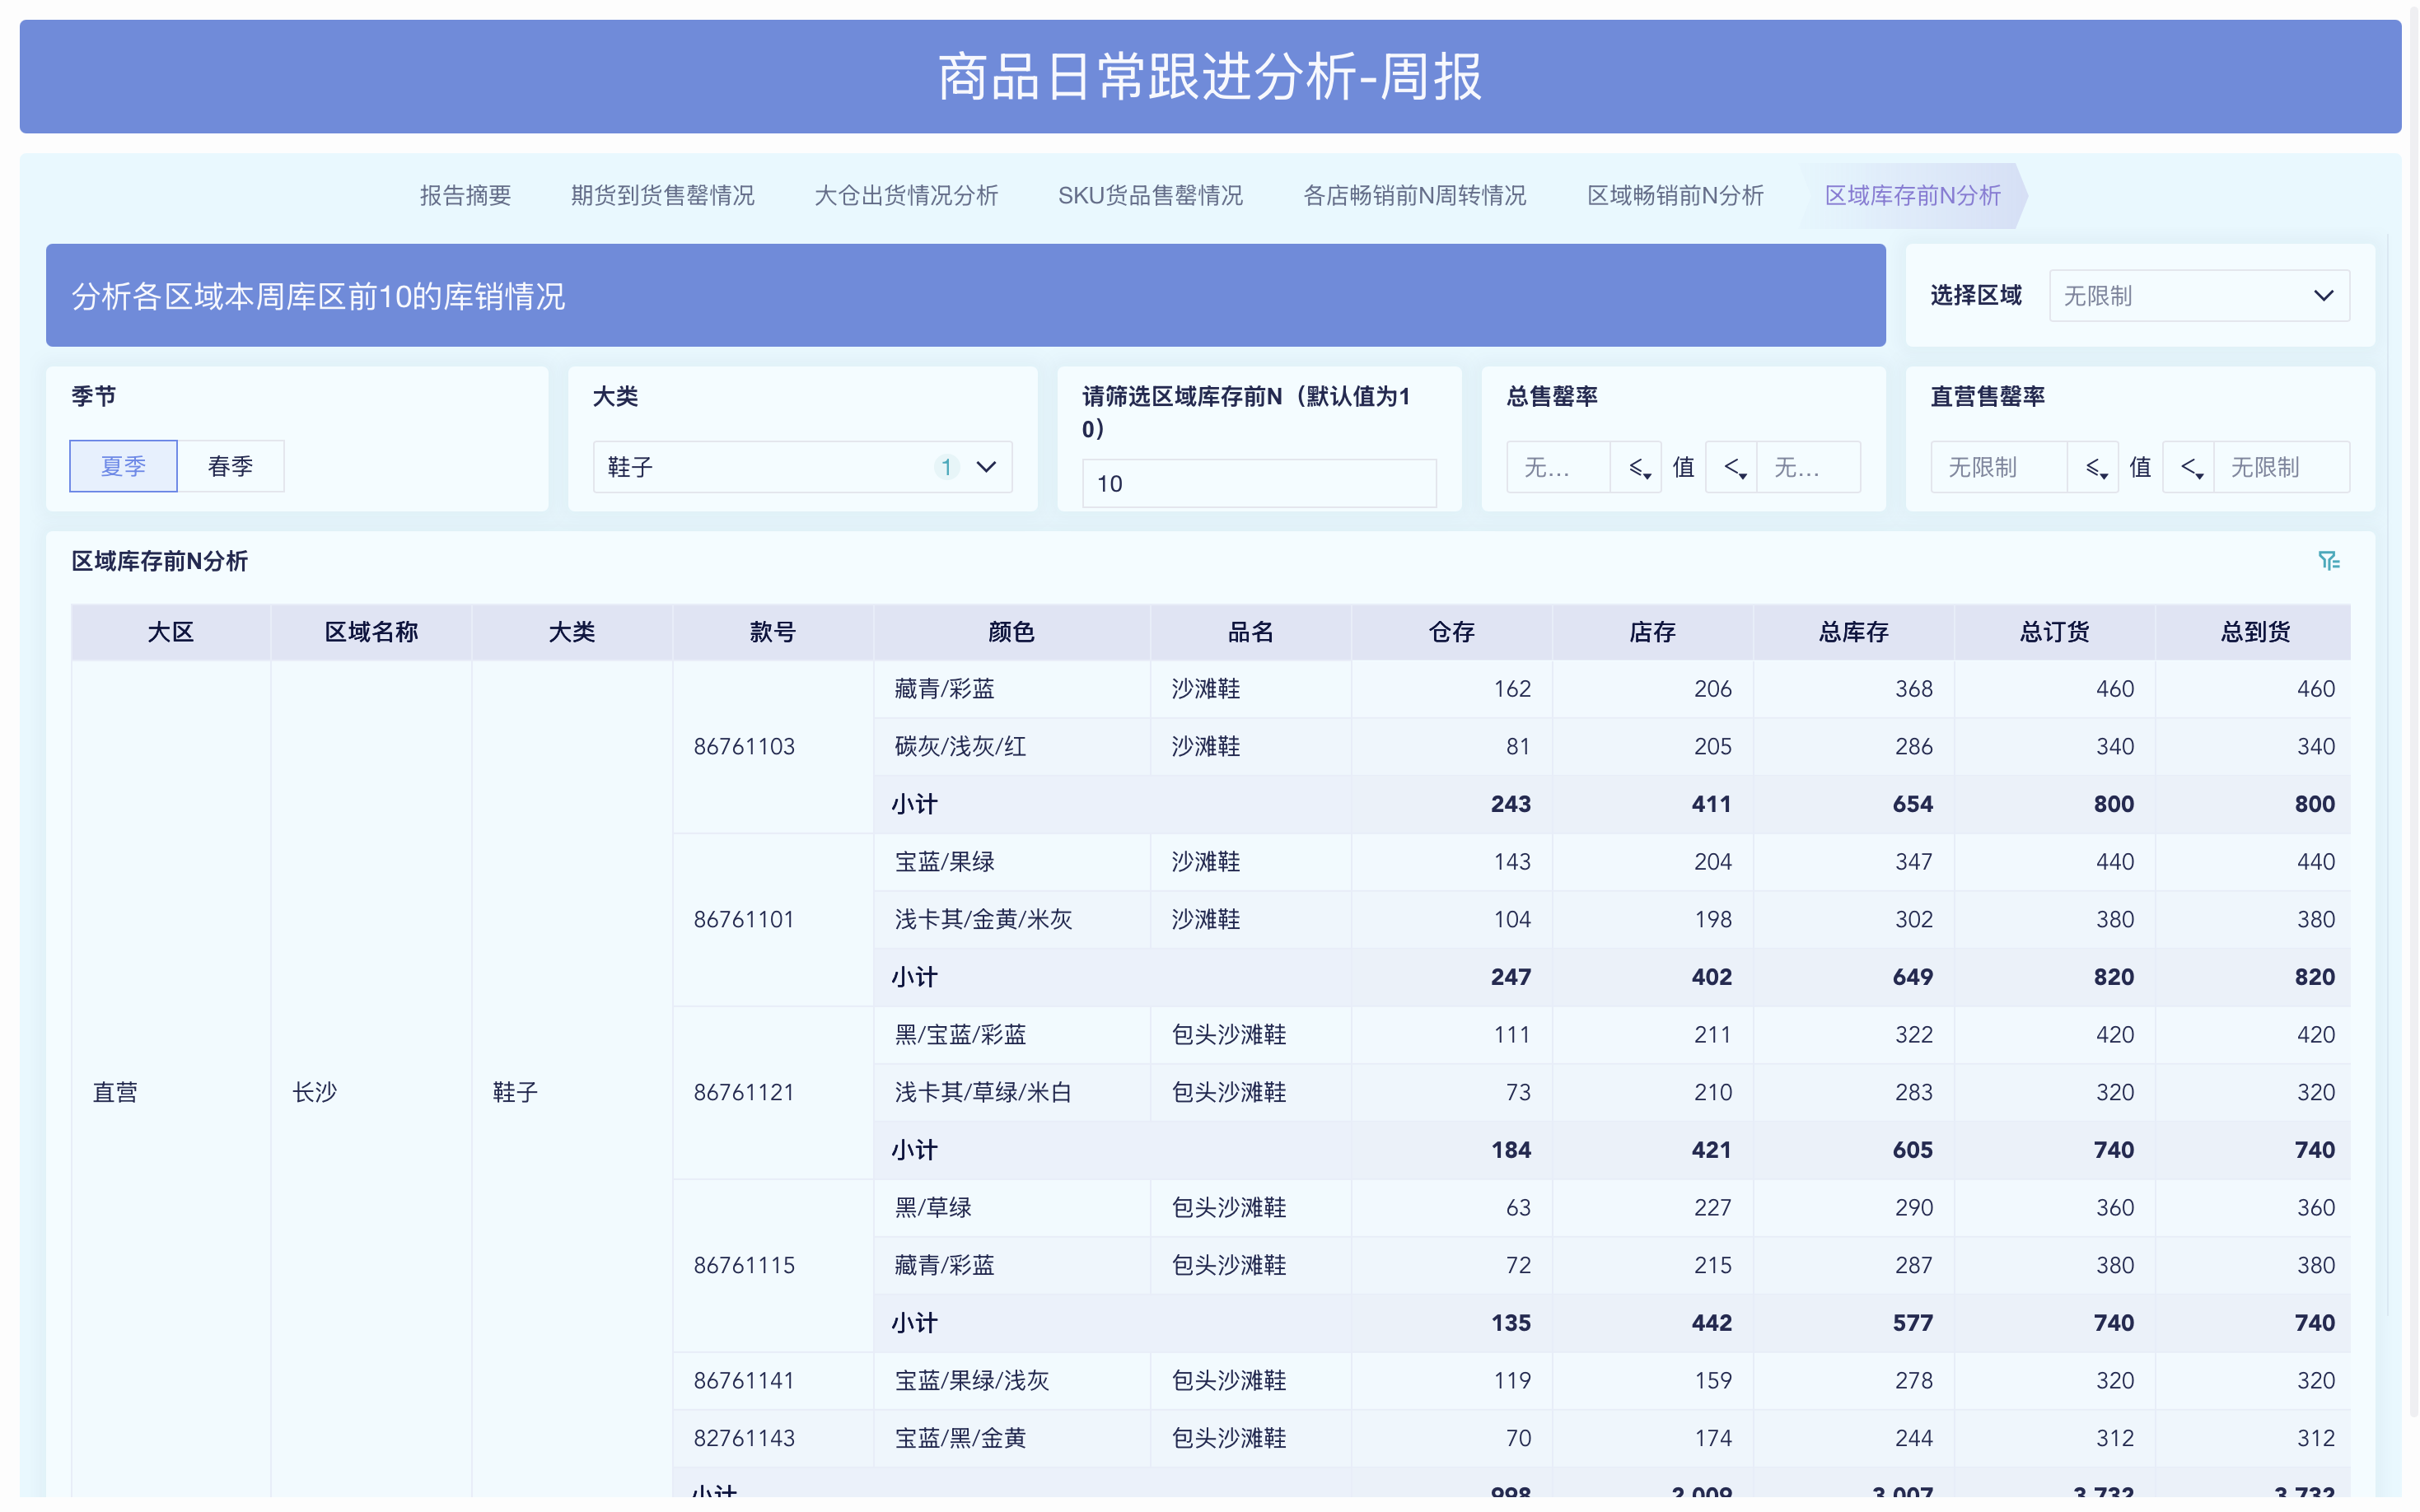Open the right < operator dropdown under 总售罄率
The width and height of the screenshot is (2420, 1512).
tap(1731, 466)
